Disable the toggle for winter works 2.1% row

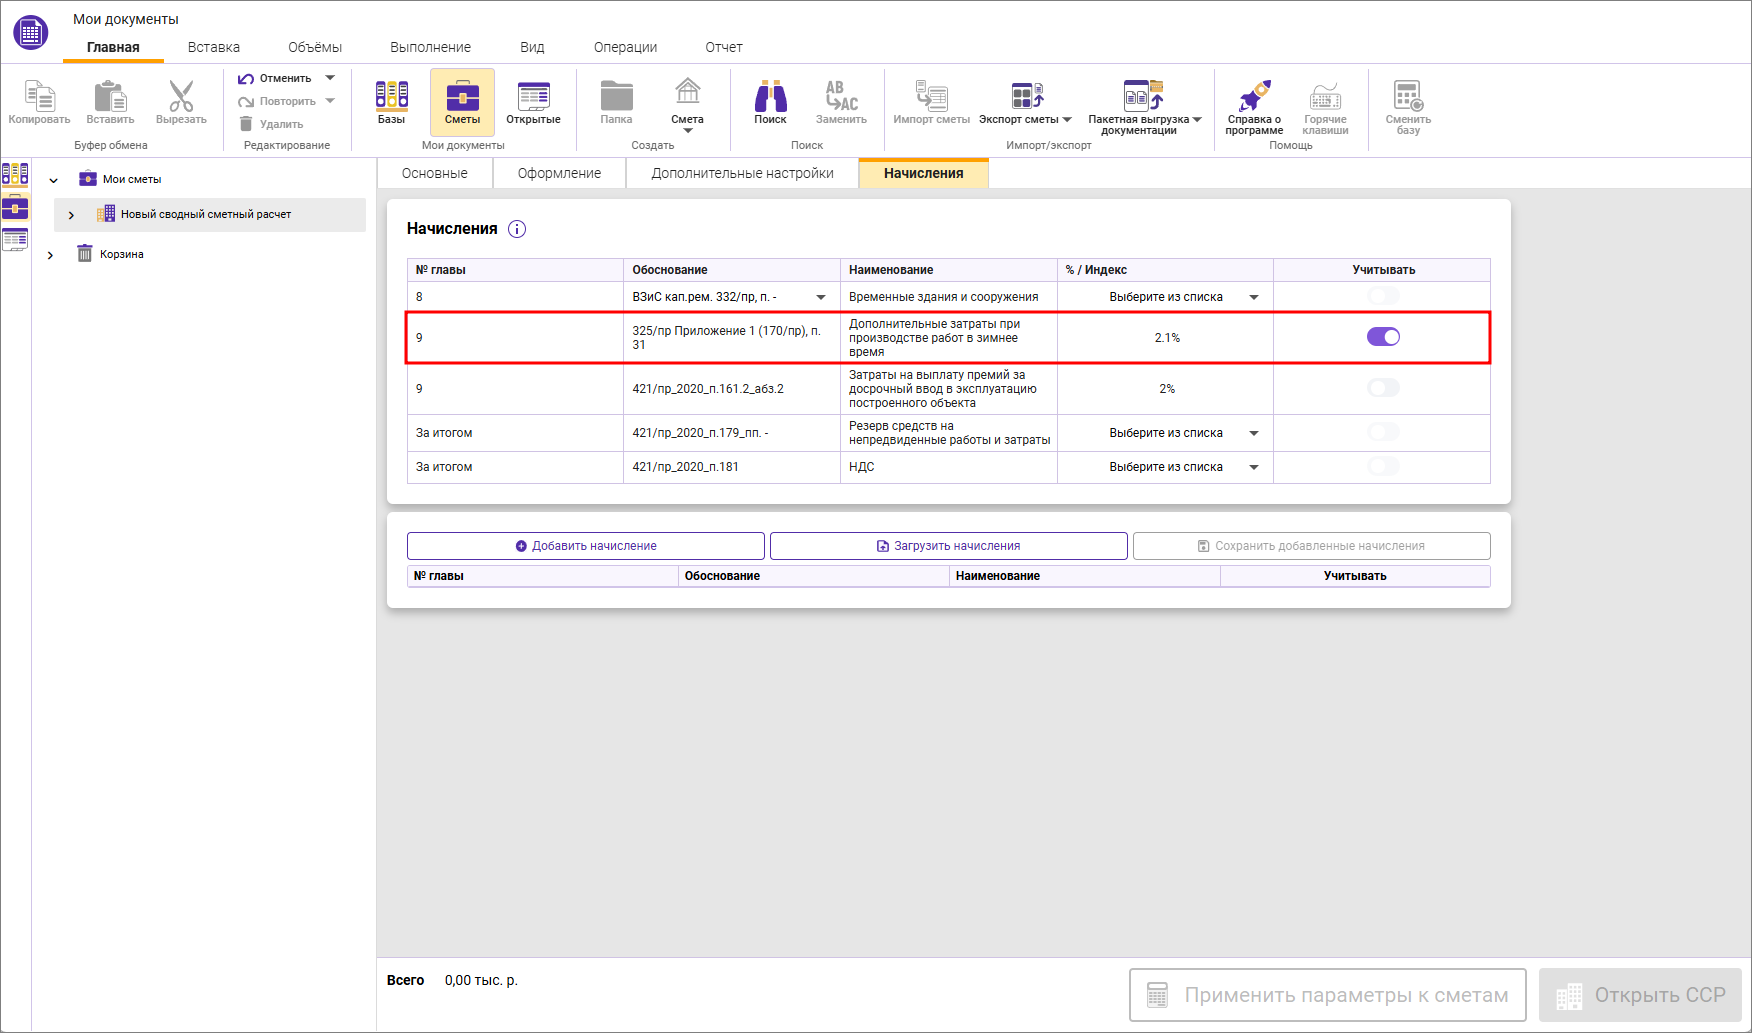click(1383, 337)
